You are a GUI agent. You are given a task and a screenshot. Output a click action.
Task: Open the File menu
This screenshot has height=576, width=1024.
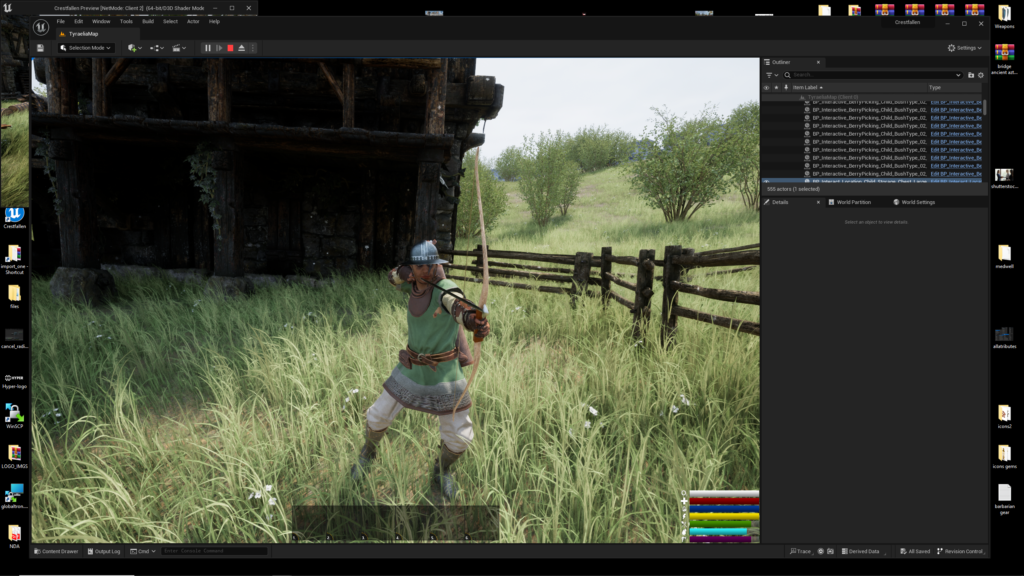61,22
